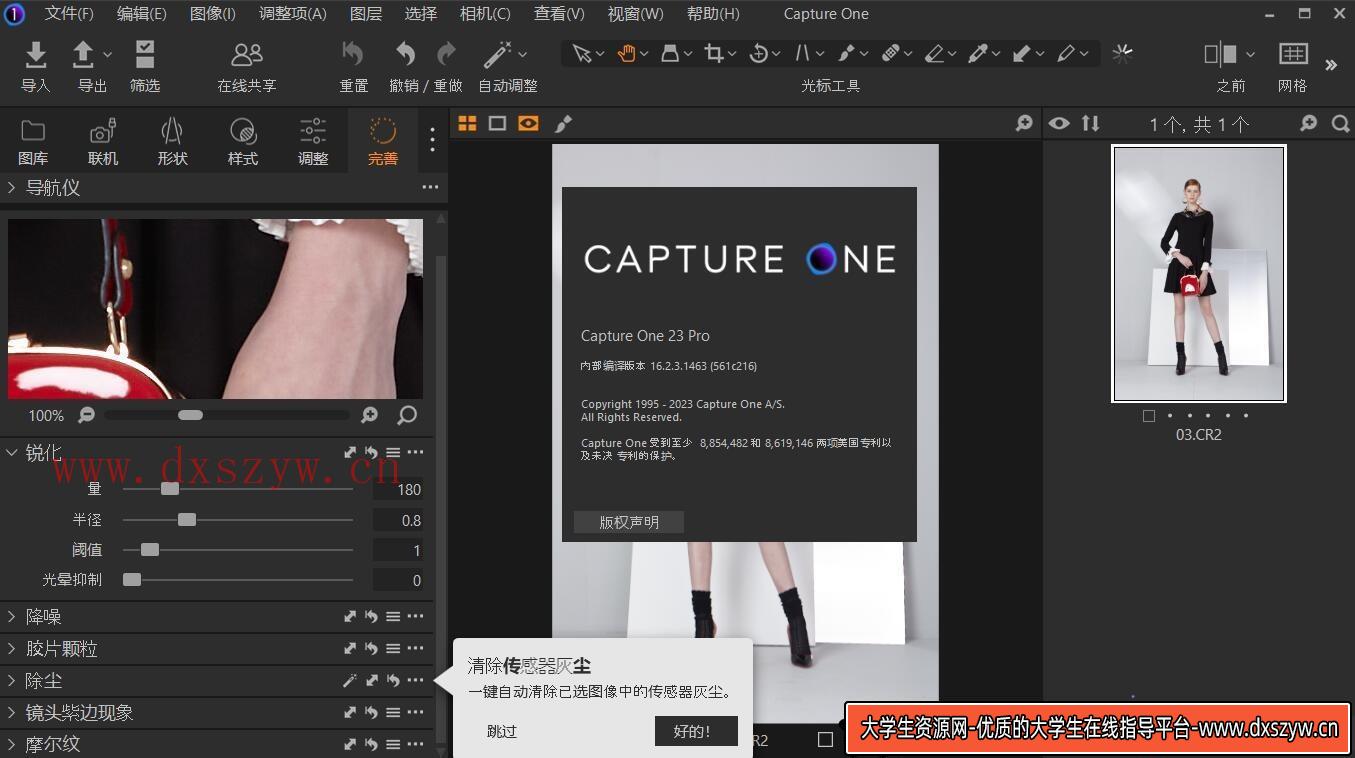Open the 调整项(A) menu

(x=292, y=14)
